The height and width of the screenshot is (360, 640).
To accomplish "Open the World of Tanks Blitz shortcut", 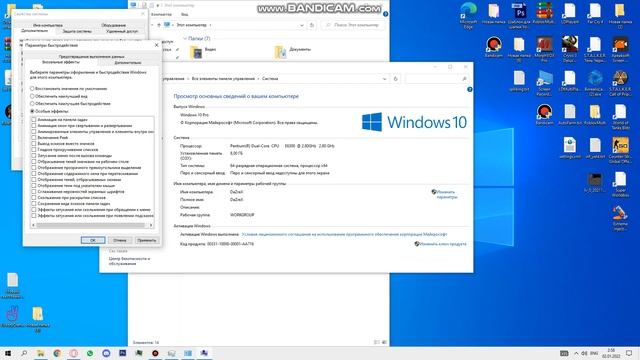I will tap(620, 117).
